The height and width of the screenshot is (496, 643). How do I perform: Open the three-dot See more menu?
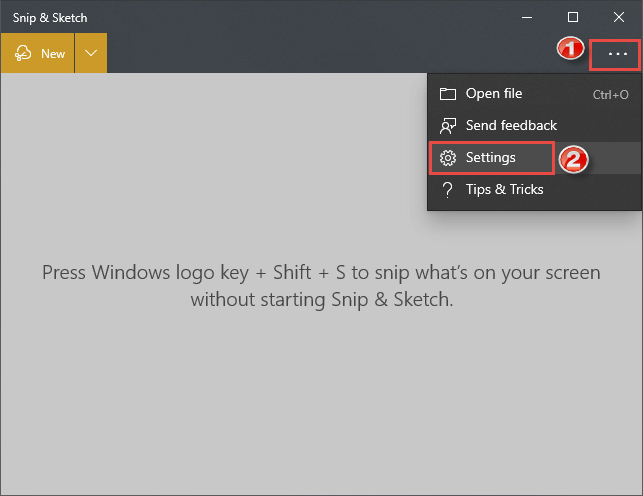pyautogui.click(x=617, y=54)
